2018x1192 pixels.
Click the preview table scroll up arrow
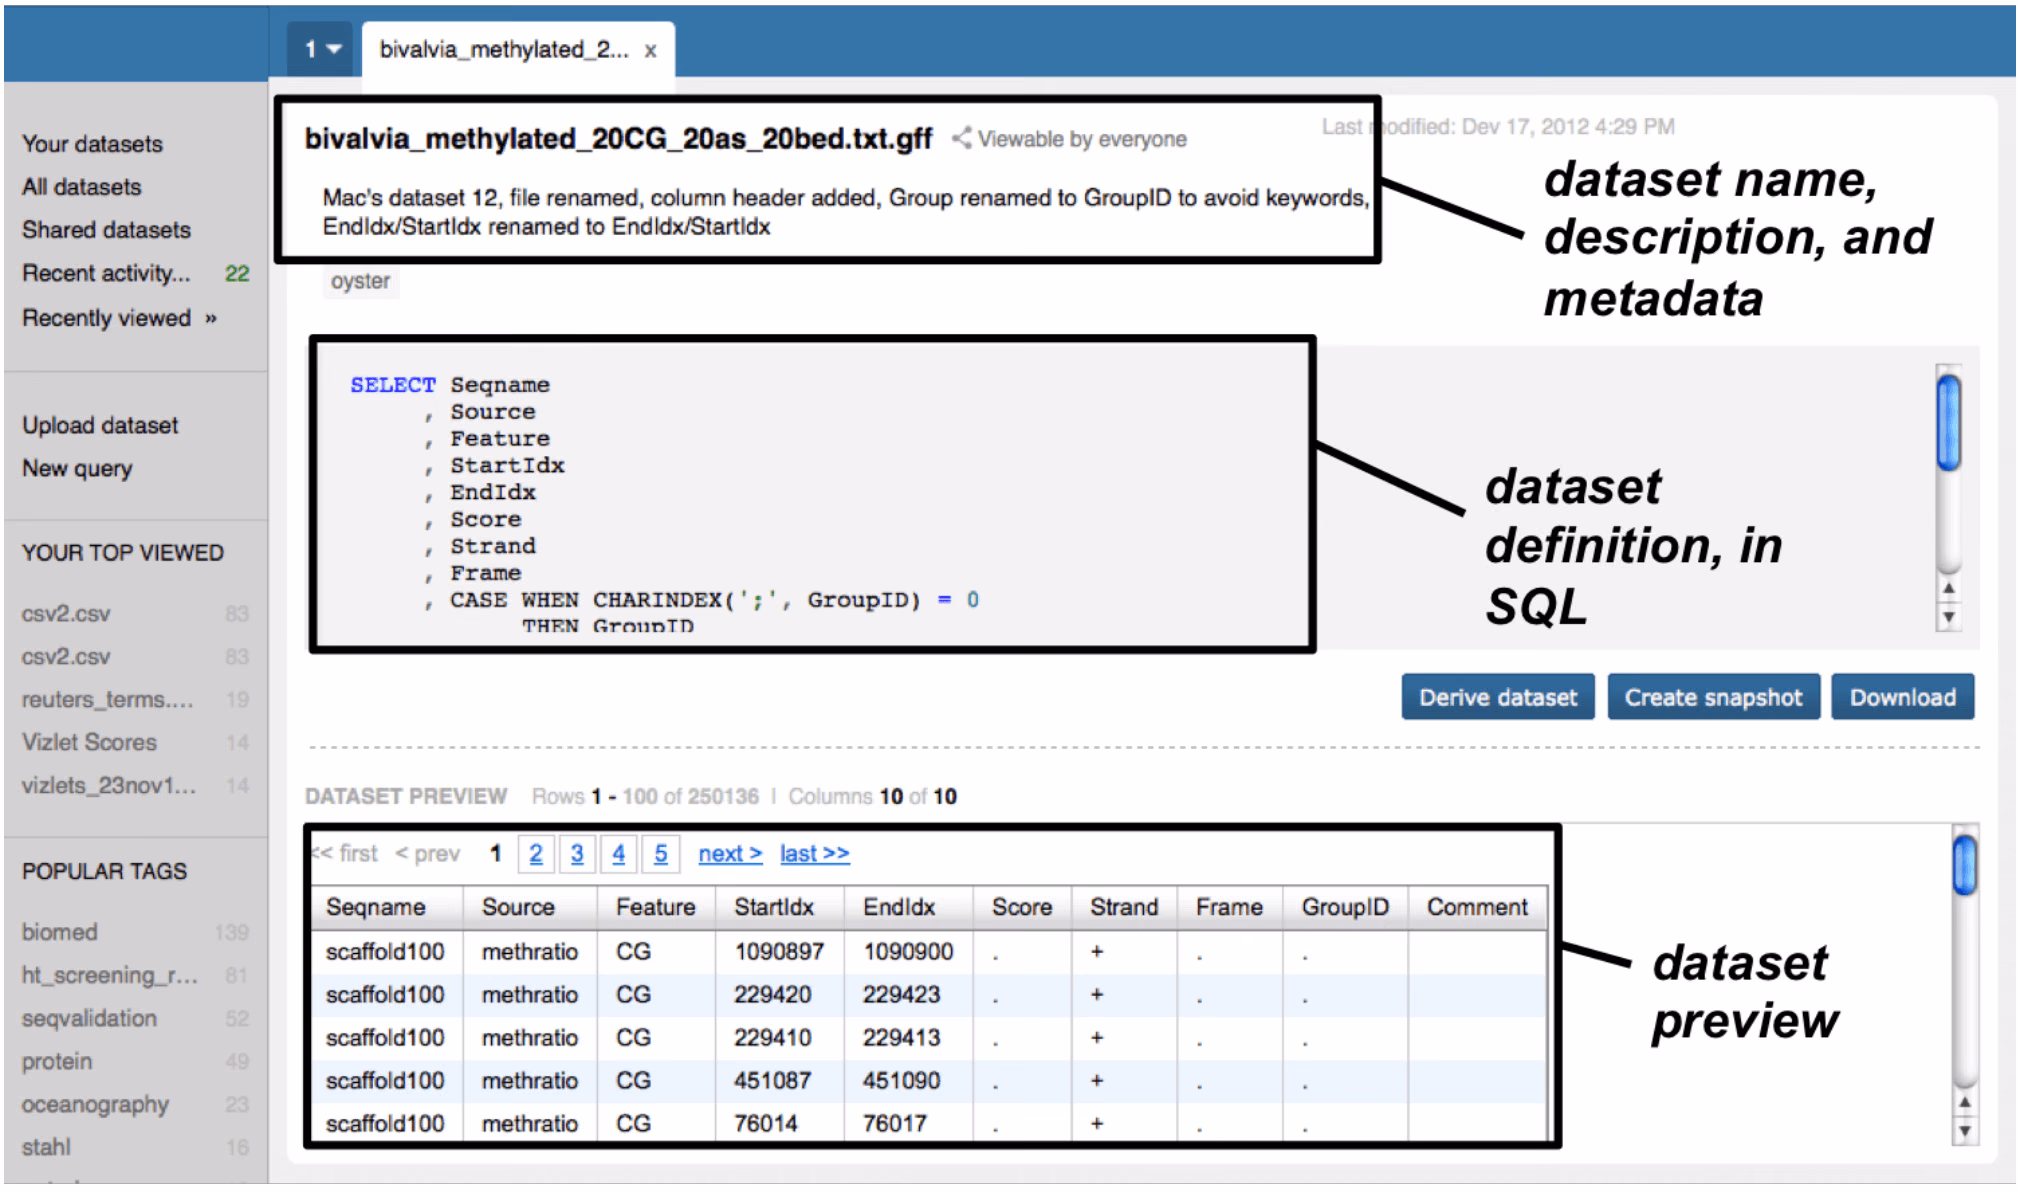(x=1965, y=1102)
